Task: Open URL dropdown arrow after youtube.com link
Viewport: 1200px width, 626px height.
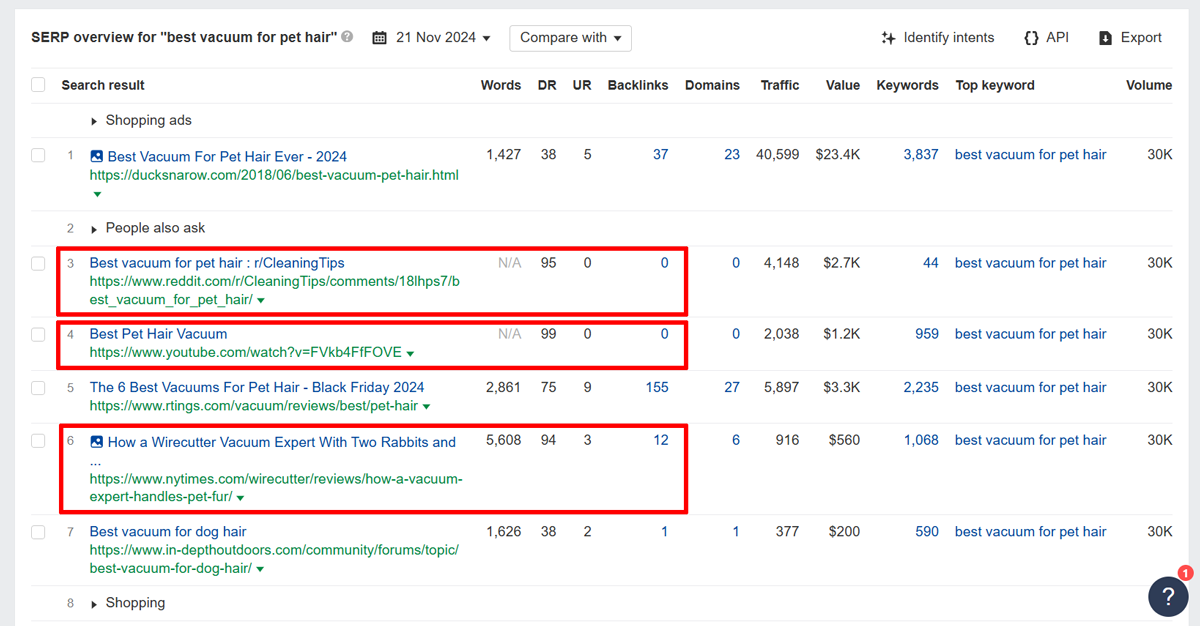Action: pyautogui.click(x=411, y=353)
